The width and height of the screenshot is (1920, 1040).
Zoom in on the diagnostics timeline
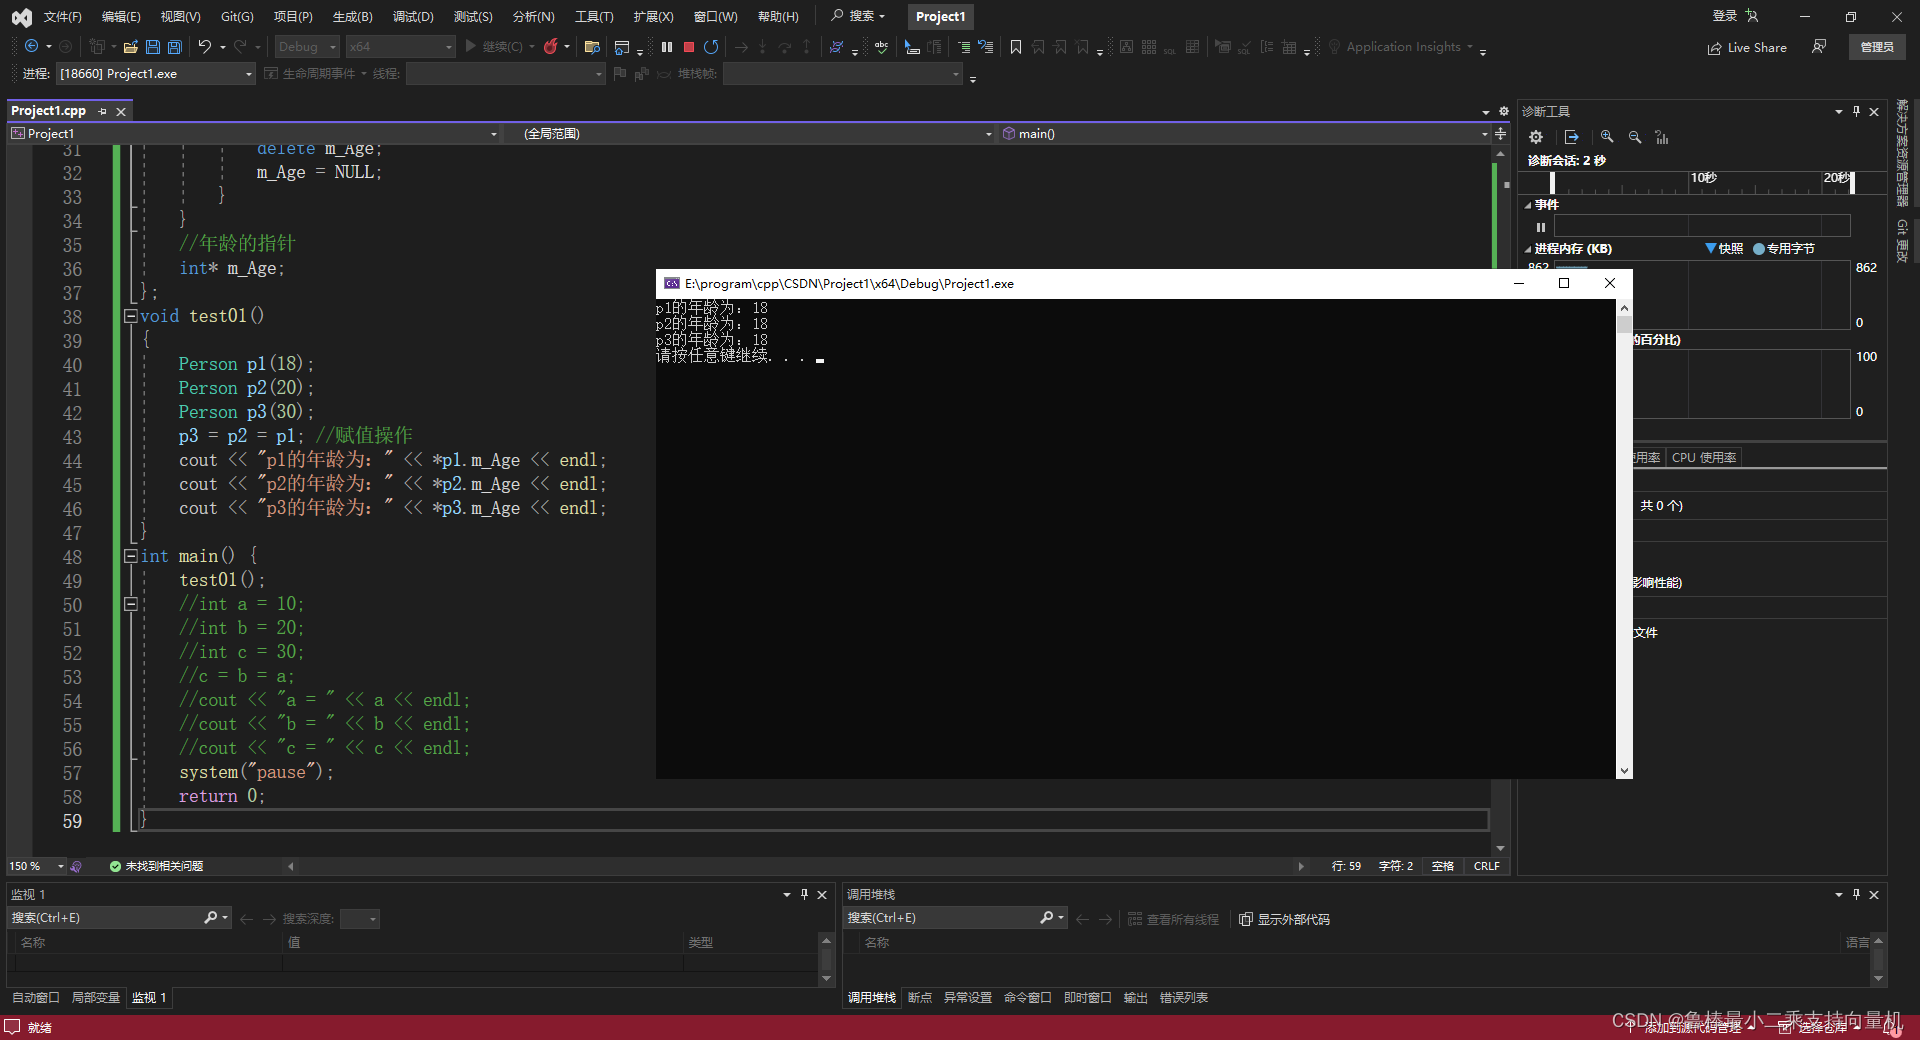coord(1607,137)
